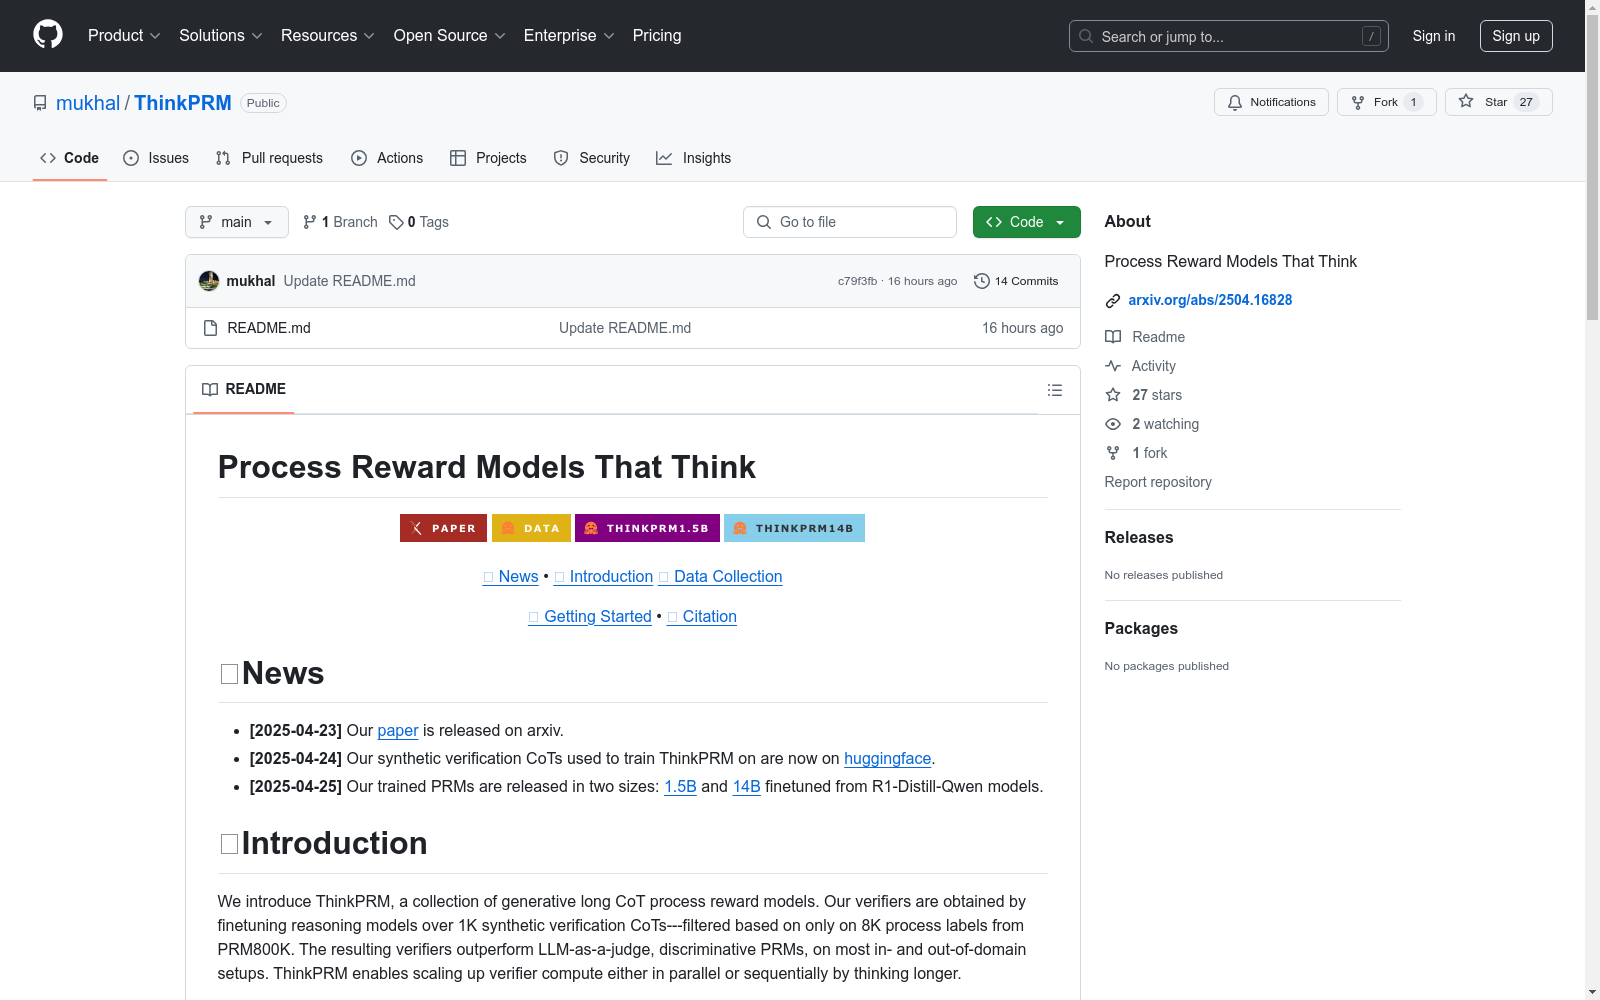Open the huggingface link

tap(888, 758)
